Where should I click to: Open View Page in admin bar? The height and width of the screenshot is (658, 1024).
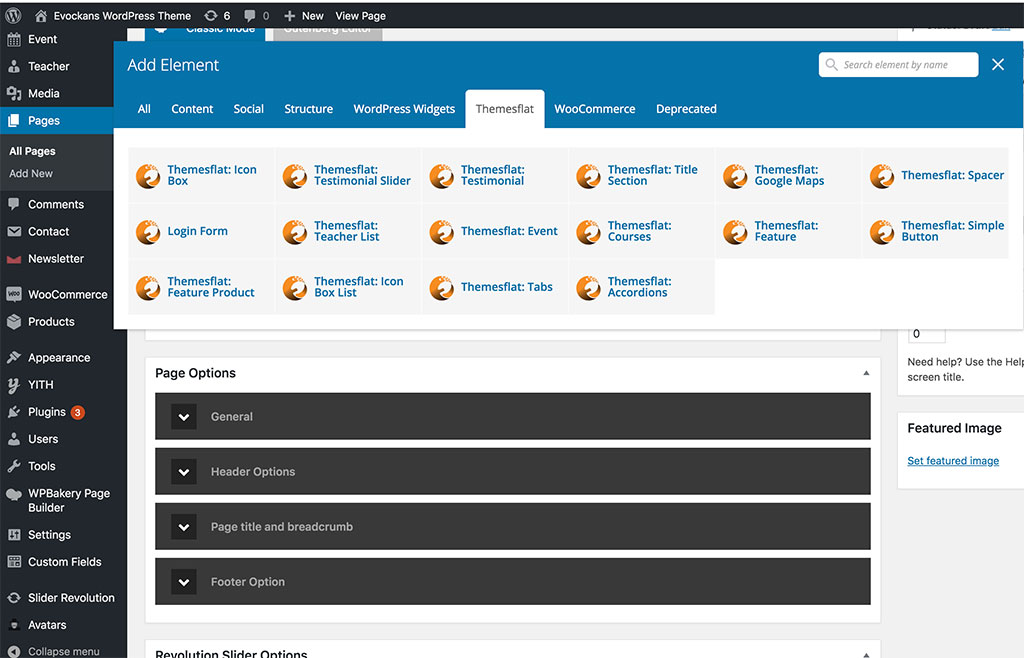[x=360, y=16]
